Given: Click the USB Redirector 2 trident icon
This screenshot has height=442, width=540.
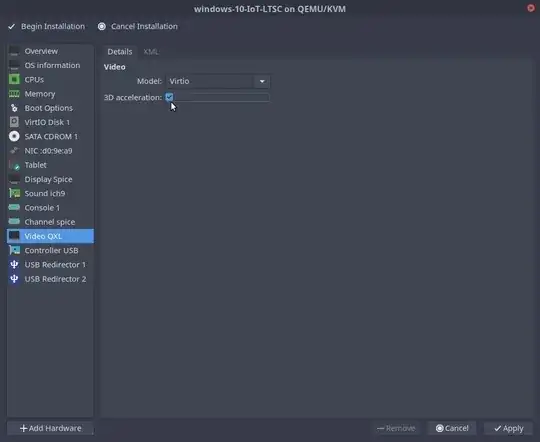Looking at the screenshot, I should point(14,279).
